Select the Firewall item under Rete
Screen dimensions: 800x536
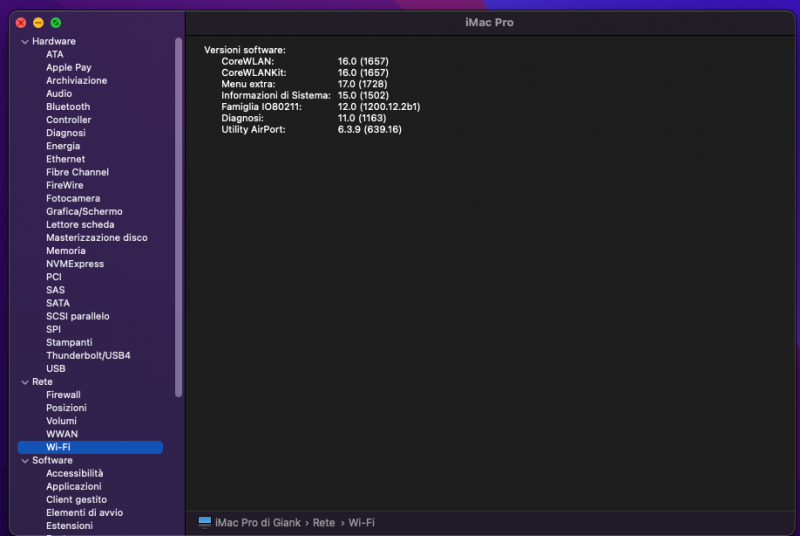(x=63, y=395)
